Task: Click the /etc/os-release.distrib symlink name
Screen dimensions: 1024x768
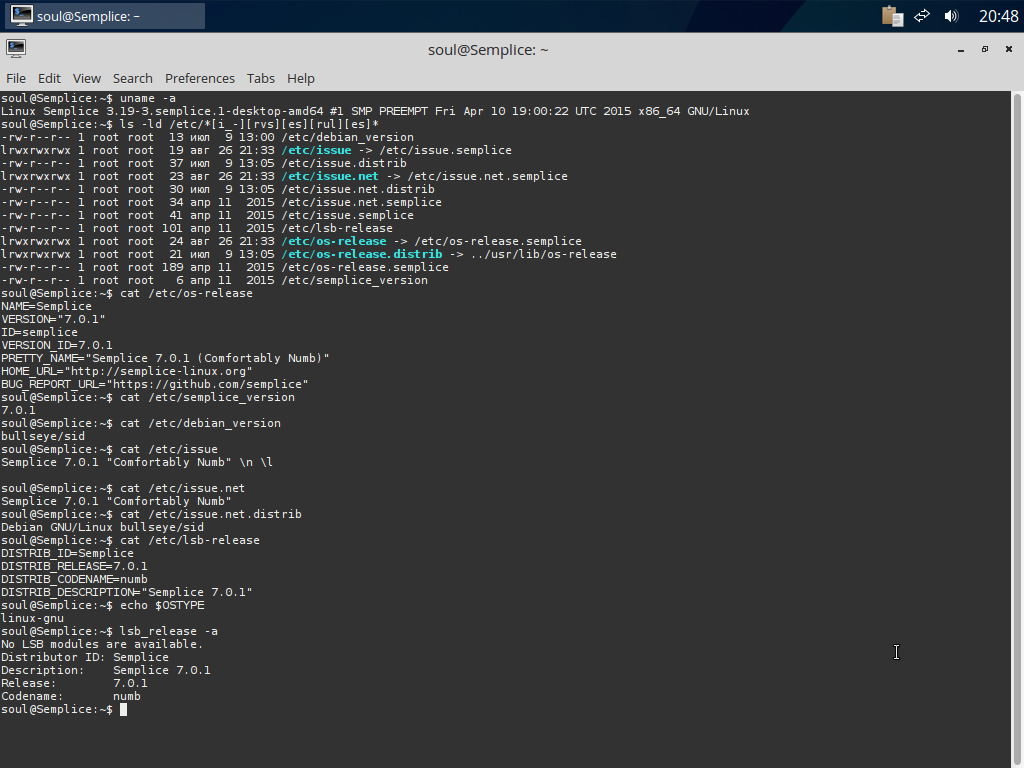Action: pos(362,254)
